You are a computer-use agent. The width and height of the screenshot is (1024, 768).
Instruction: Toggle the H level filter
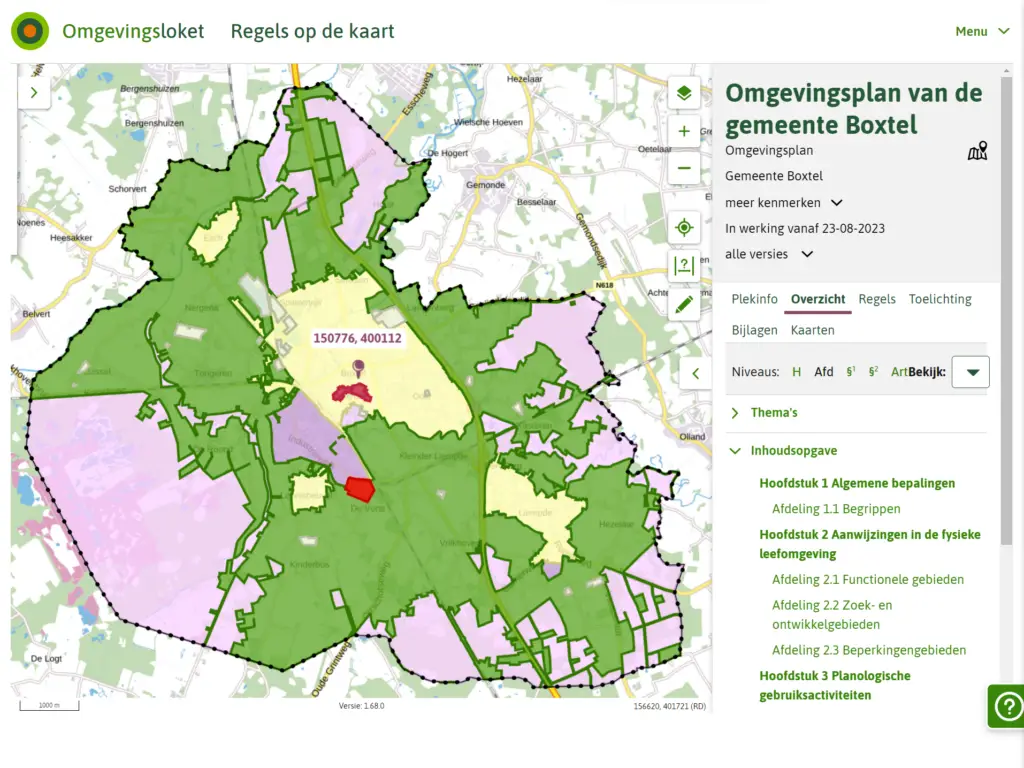pos(797,372)
